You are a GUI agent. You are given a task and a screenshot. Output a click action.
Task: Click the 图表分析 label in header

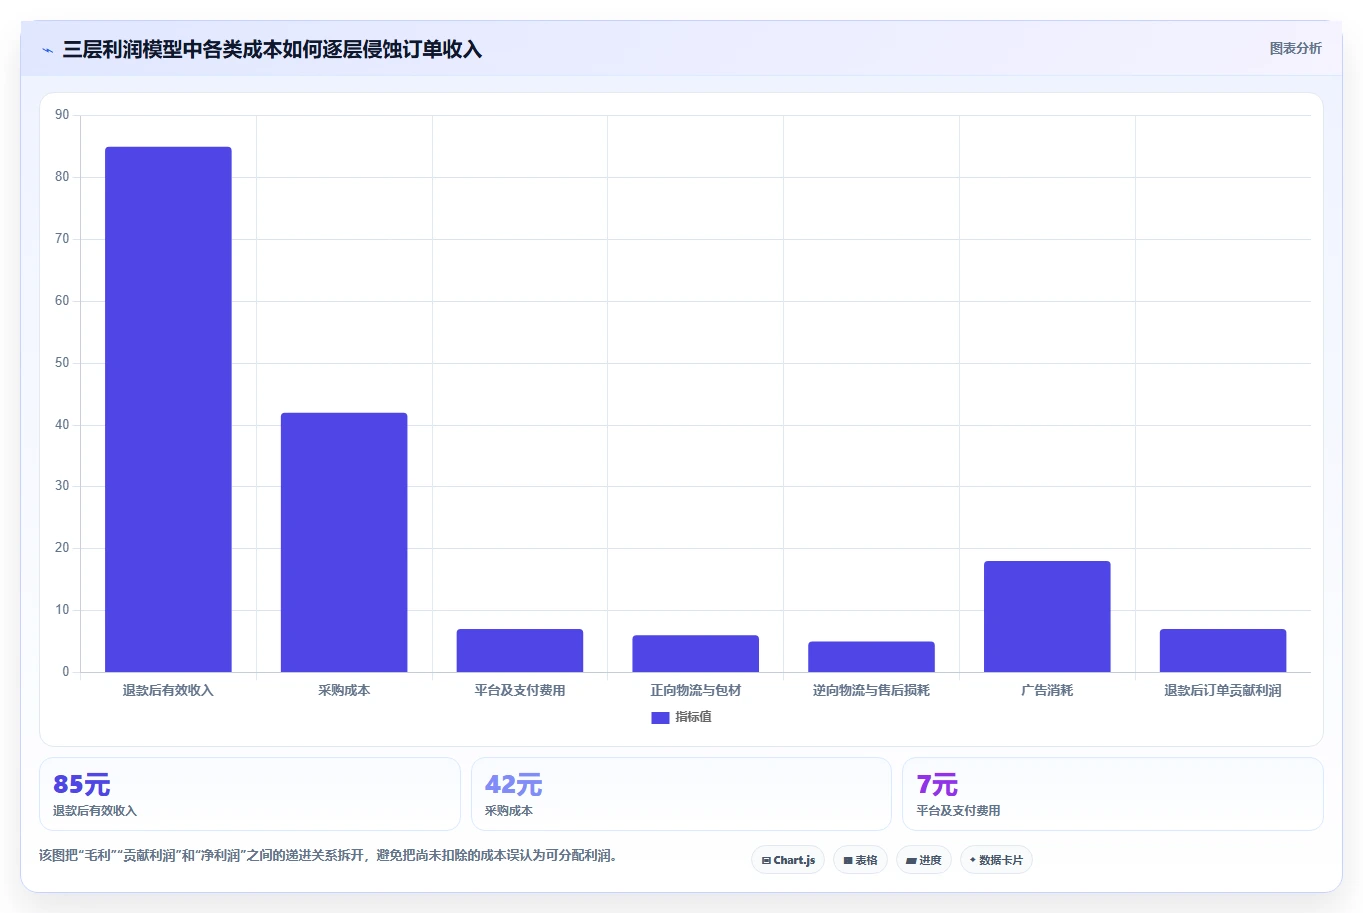(1295, 48)
